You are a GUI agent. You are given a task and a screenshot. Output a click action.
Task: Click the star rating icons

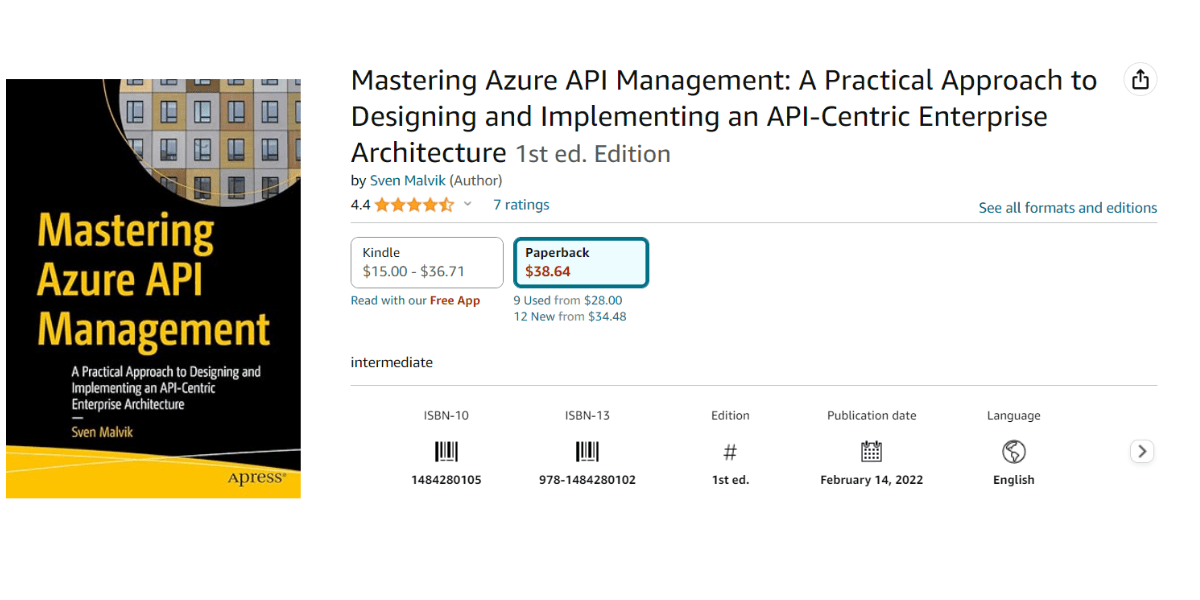[414, 205]
